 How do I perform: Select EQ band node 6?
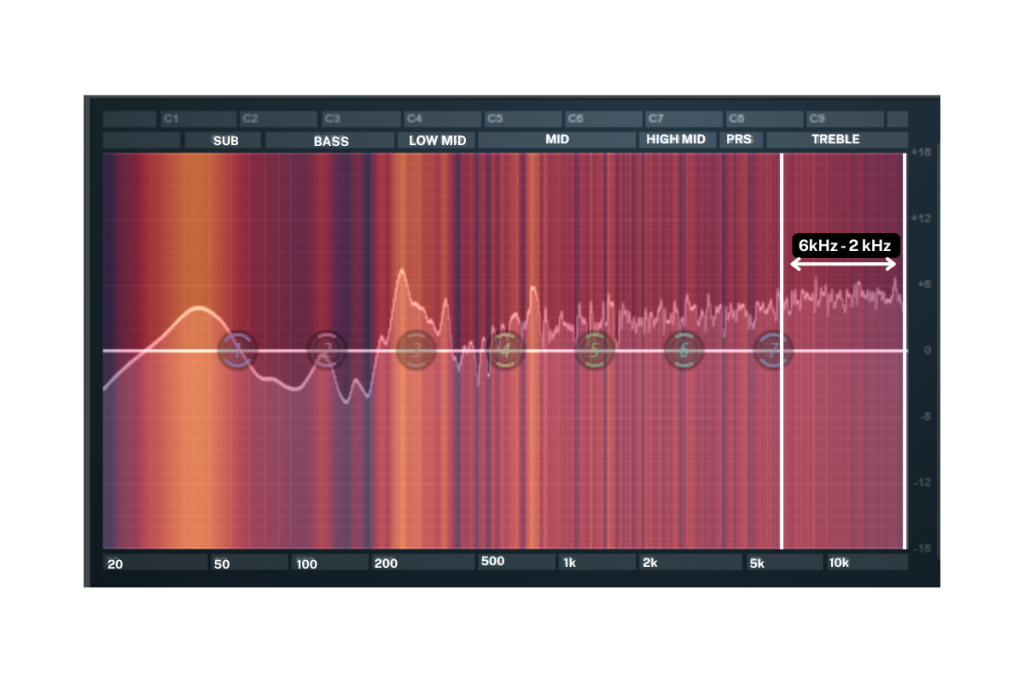point(684,350)
